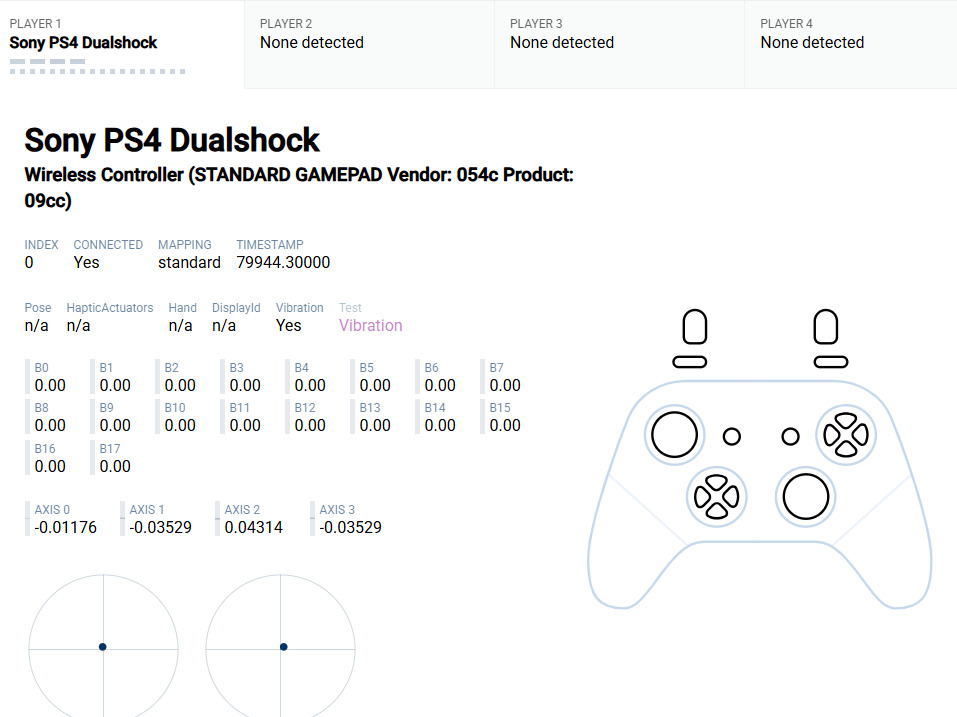Screen dimensions: 957x717
Task: Click the Vibration test link
Action: [x=370, y=325]
